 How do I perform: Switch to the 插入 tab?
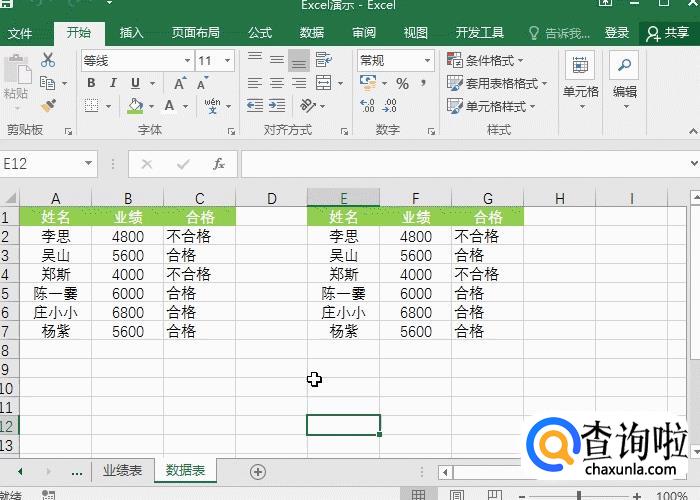(x=131, y=33)
